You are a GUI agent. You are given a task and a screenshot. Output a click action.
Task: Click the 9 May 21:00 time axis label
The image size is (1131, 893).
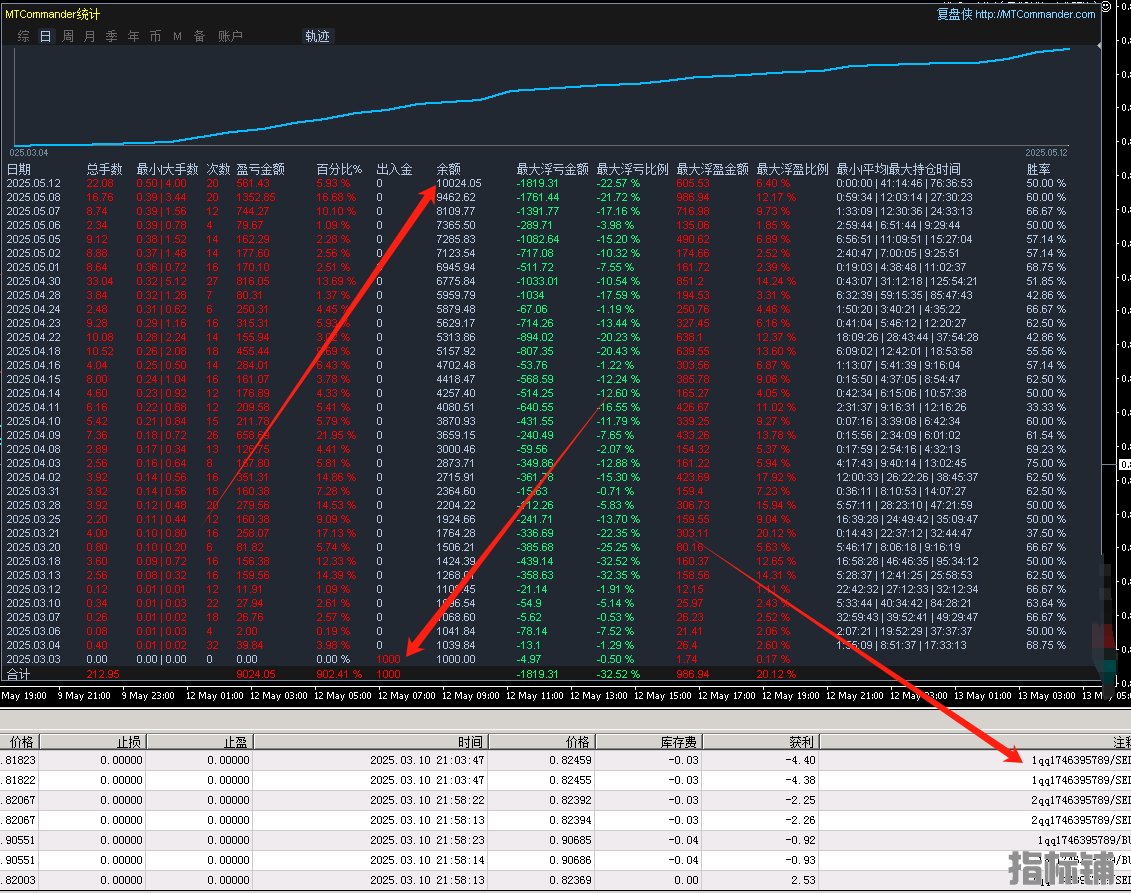click(84, 695)
